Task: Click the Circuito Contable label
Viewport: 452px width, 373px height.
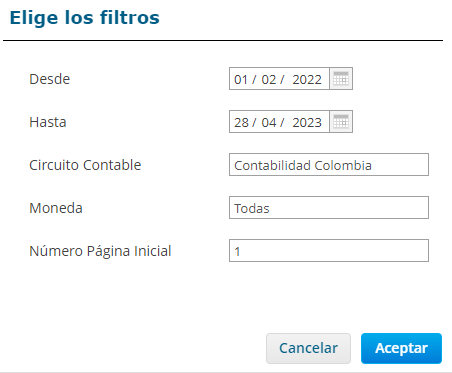Action: point(85,165)
